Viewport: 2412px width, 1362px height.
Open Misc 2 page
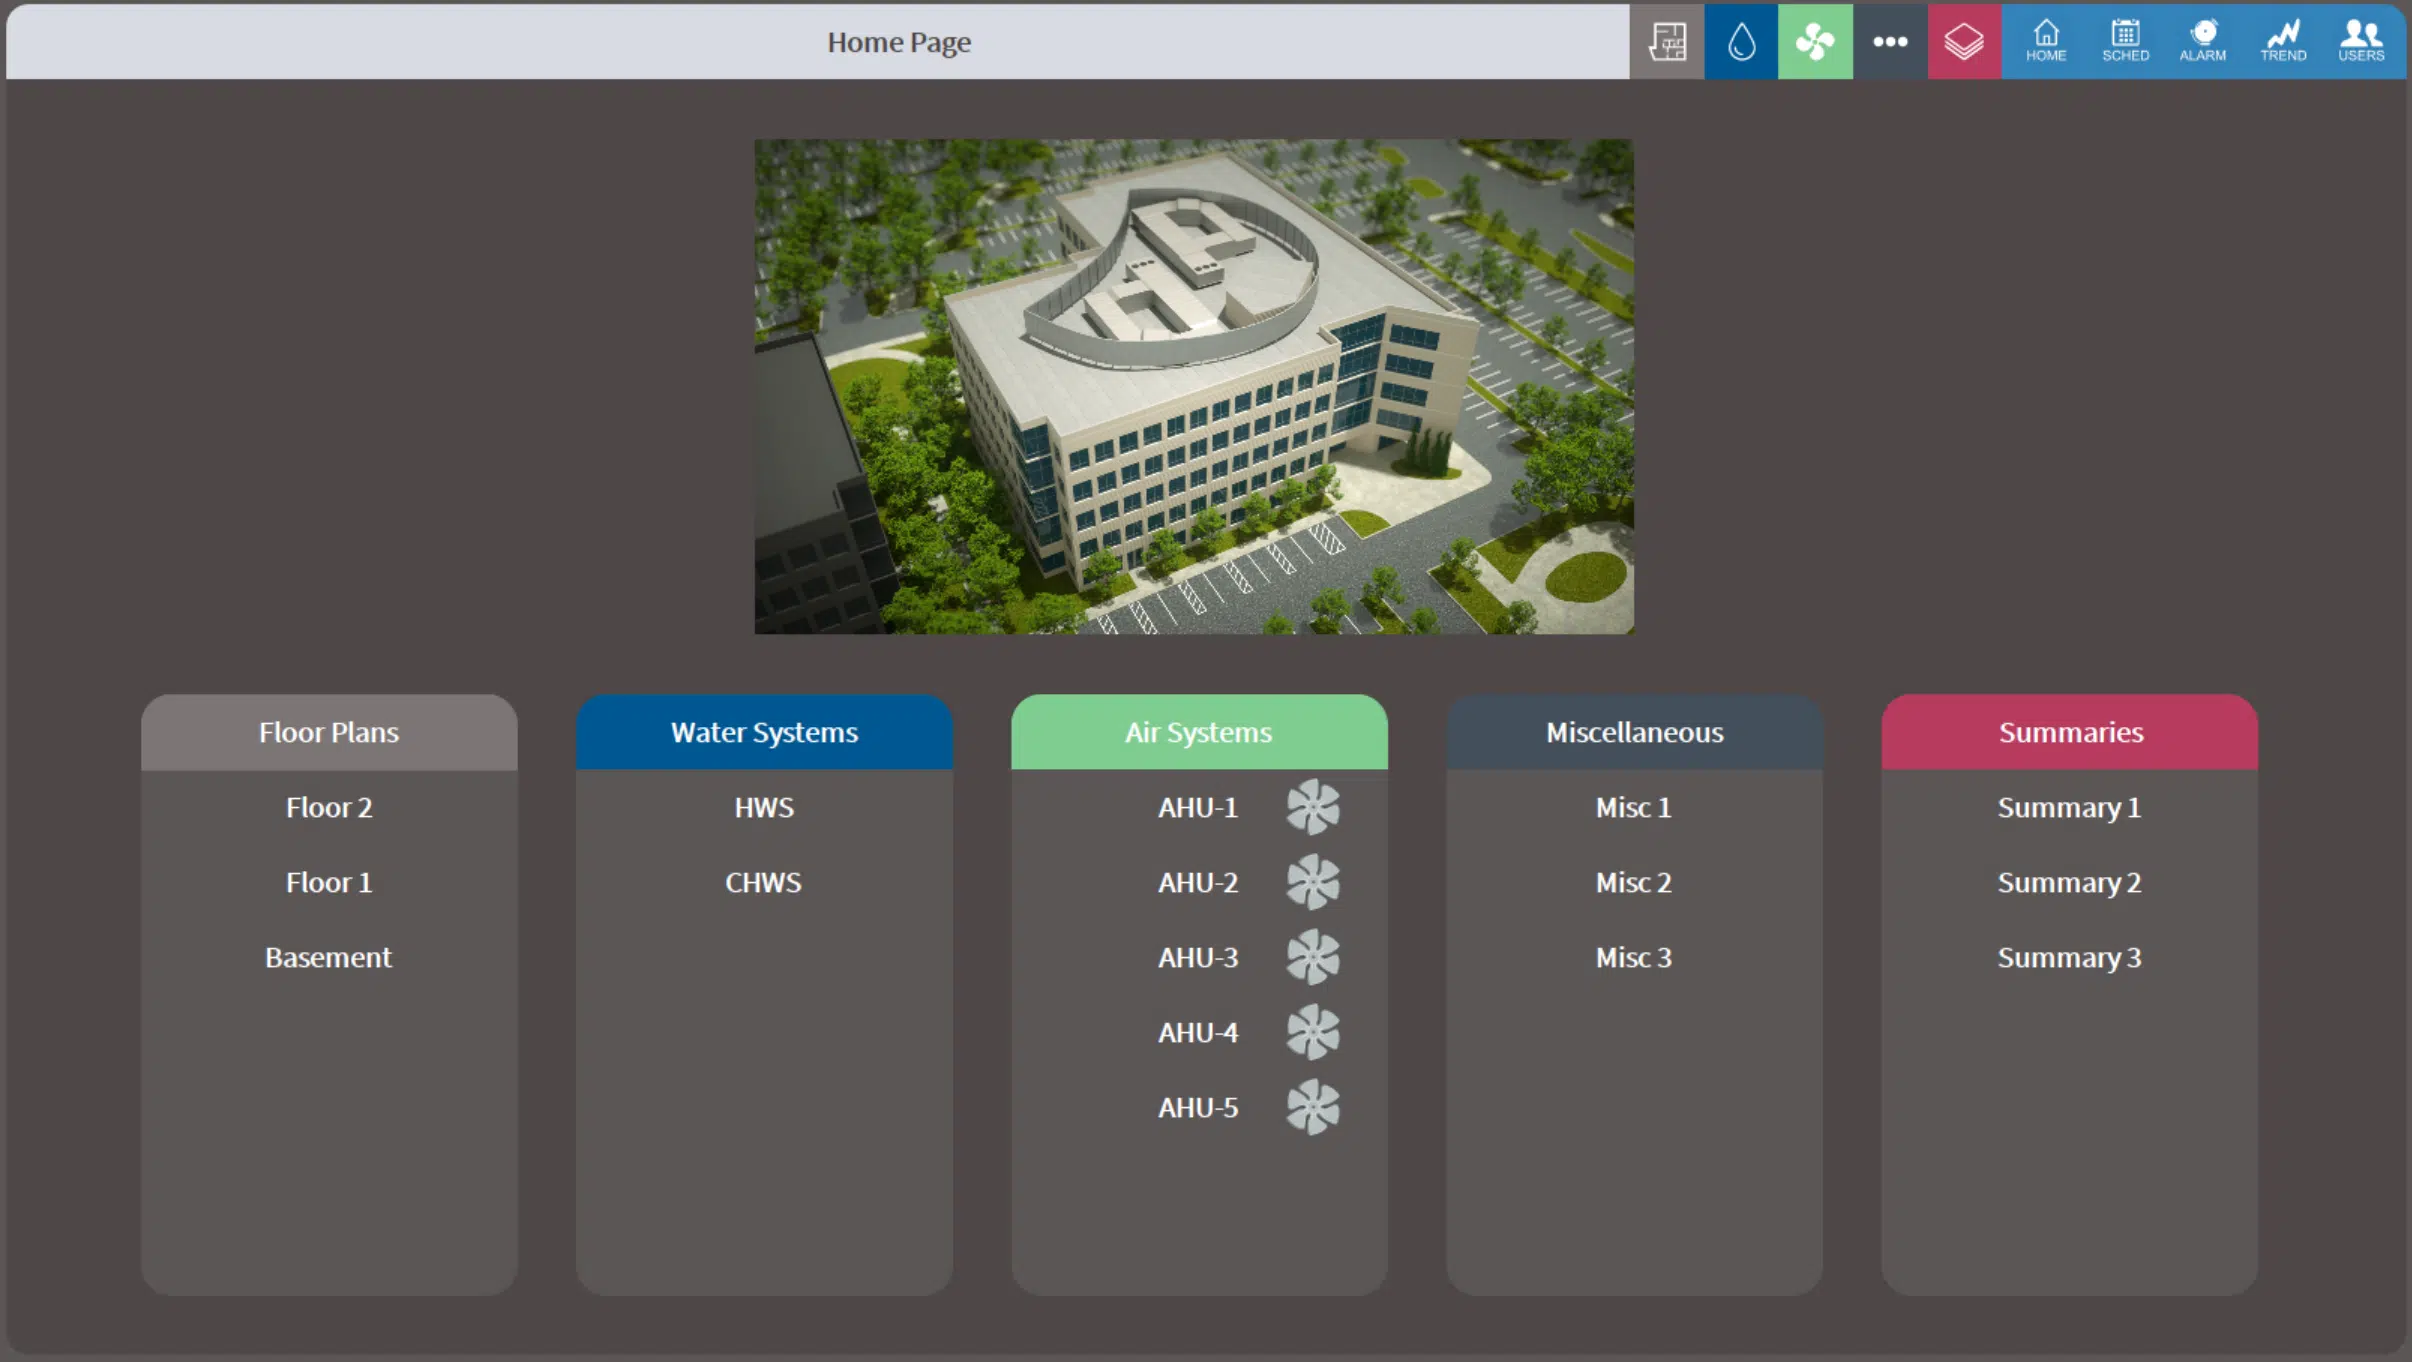coord(1634,882)
